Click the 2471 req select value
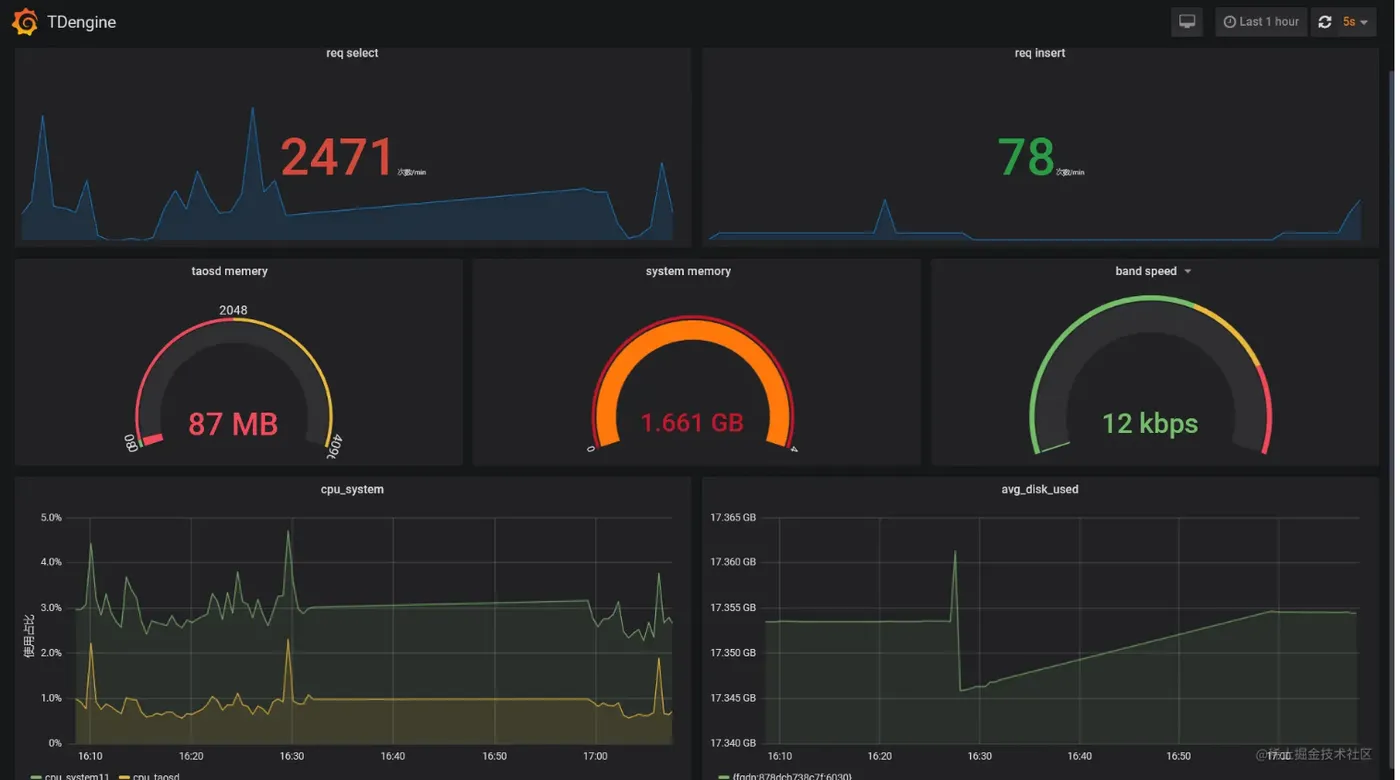1400x780 pixels. (x=337, y=158)
